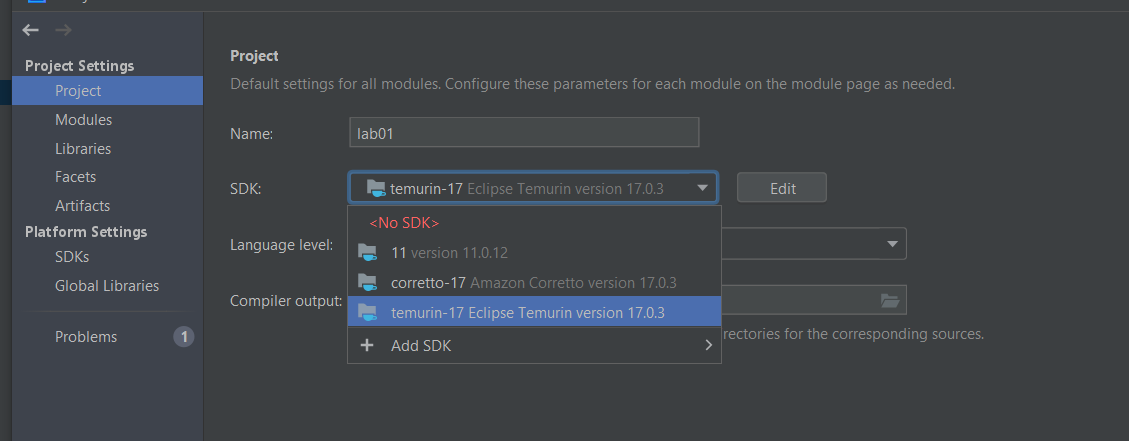Click the Problems count badge

point(184,337)
